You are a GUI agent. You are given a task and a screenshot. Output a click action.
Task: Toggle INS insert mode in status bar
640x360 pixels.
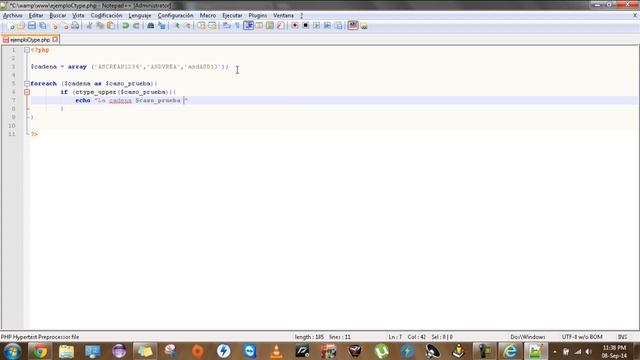coord(622,337)
